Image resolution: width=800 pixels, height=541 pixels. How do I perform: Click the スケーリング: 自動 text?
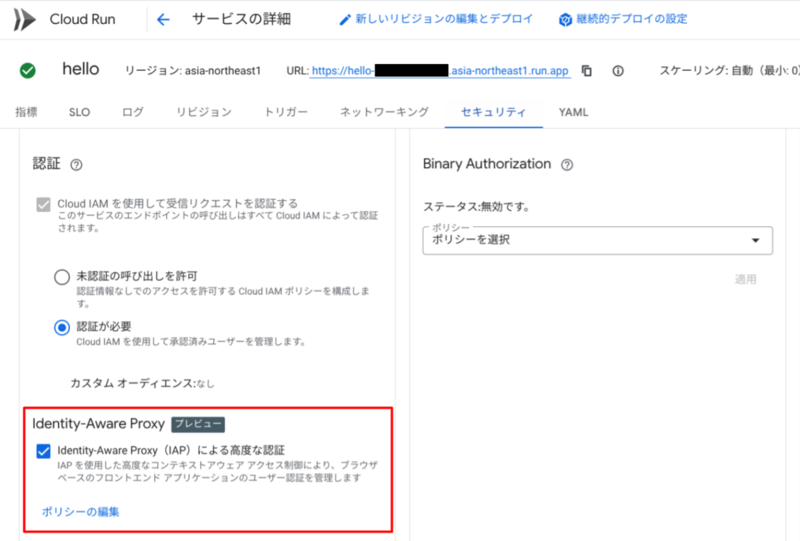(x=730, y=70)
